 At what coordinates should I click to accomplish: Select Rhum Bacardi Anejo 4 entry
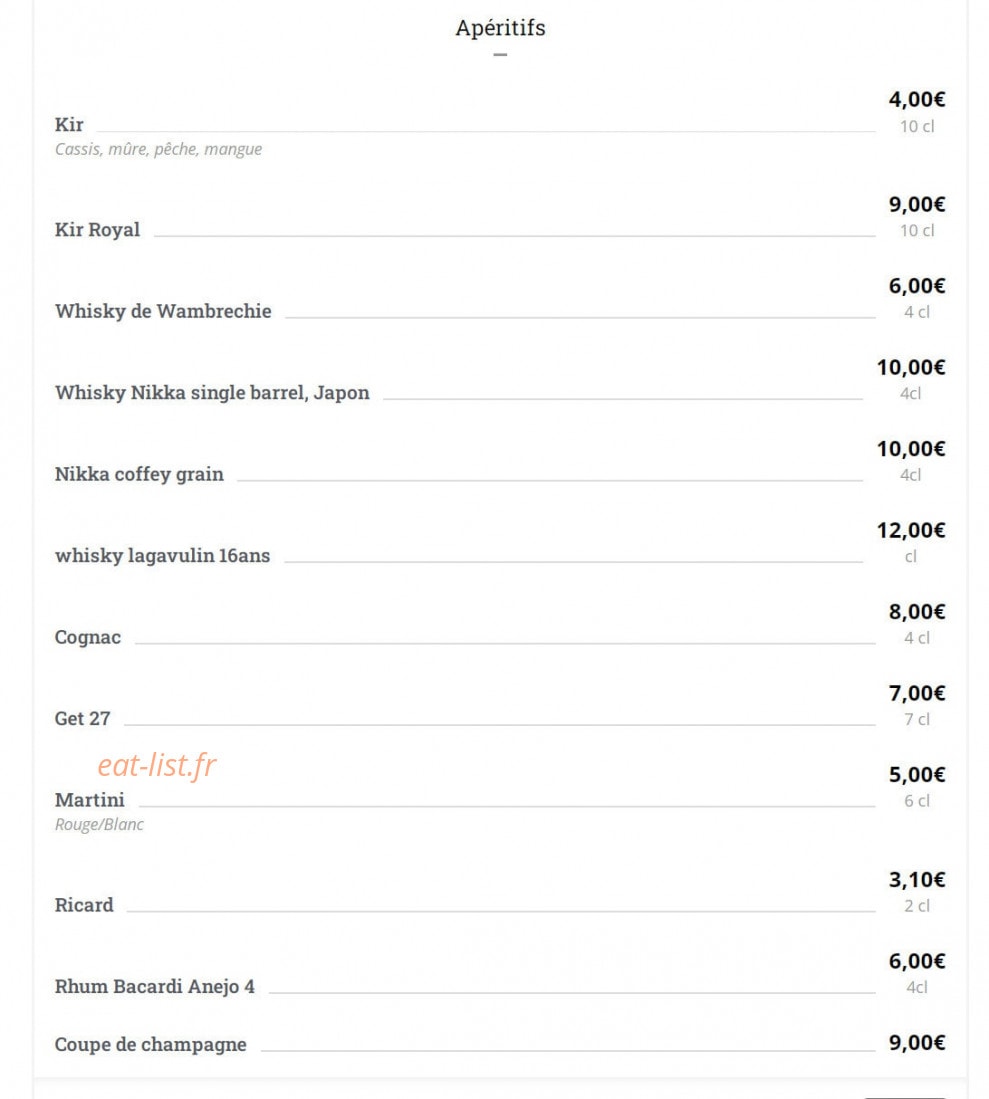tap(155, 987)
